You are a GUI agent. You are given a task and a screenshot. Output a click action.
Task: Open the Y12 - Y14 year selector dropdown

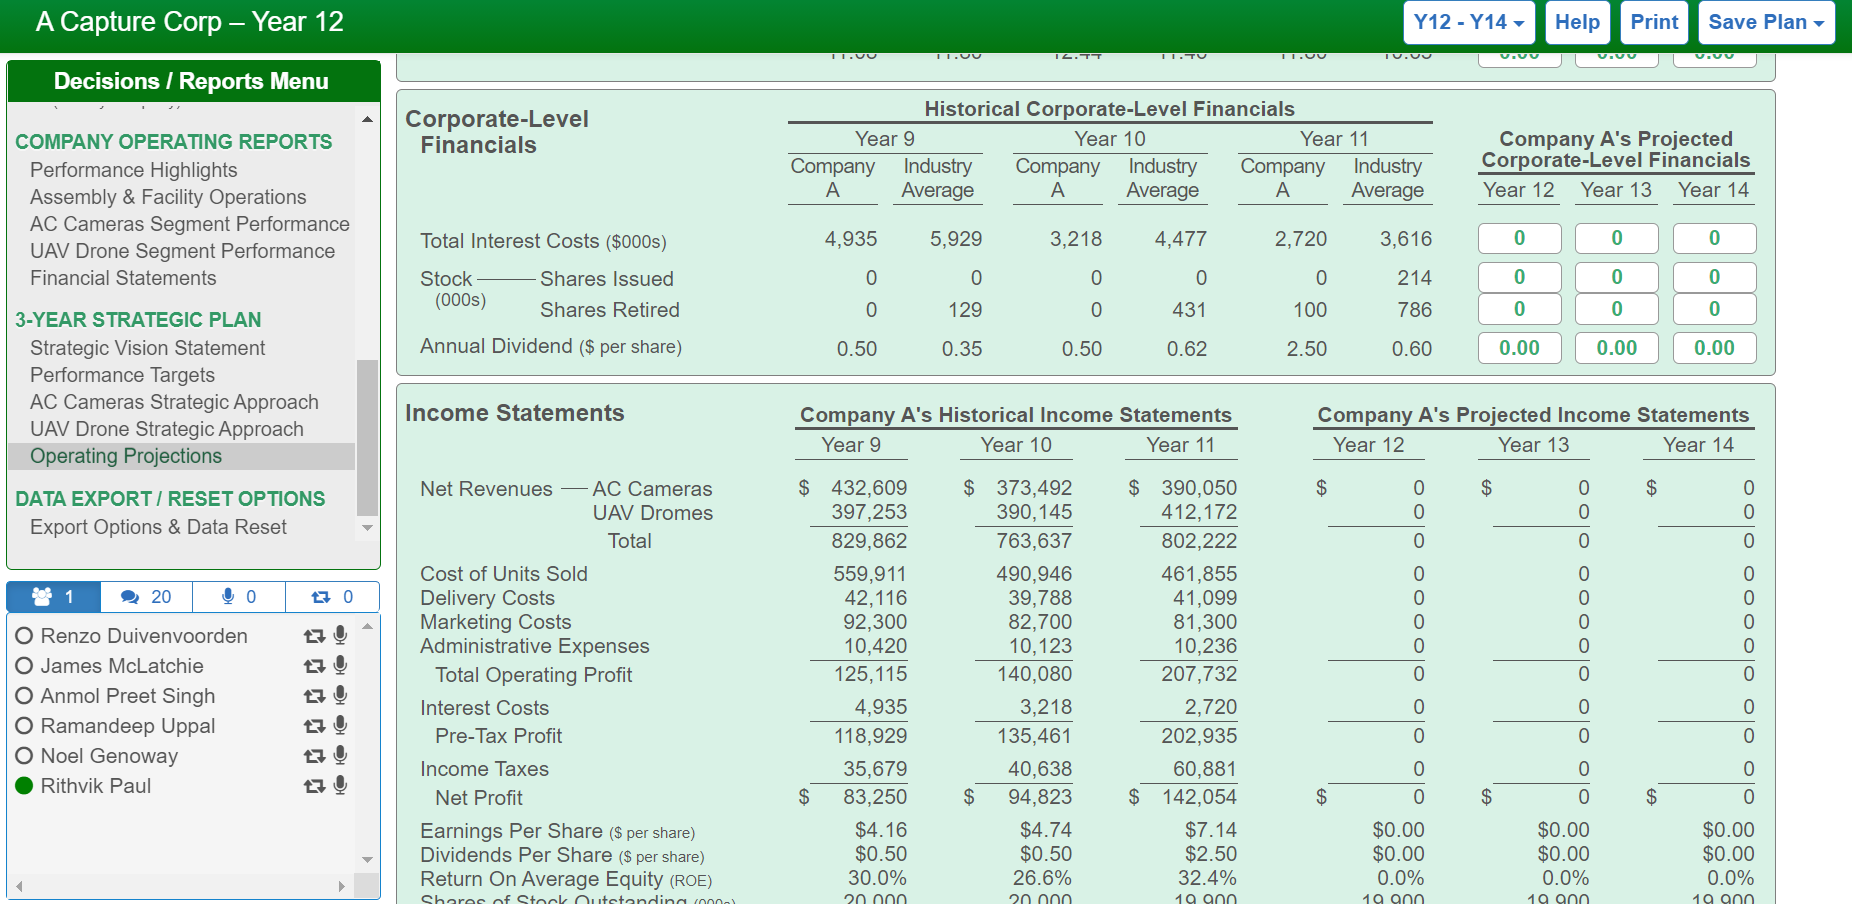click(1468, 21)
